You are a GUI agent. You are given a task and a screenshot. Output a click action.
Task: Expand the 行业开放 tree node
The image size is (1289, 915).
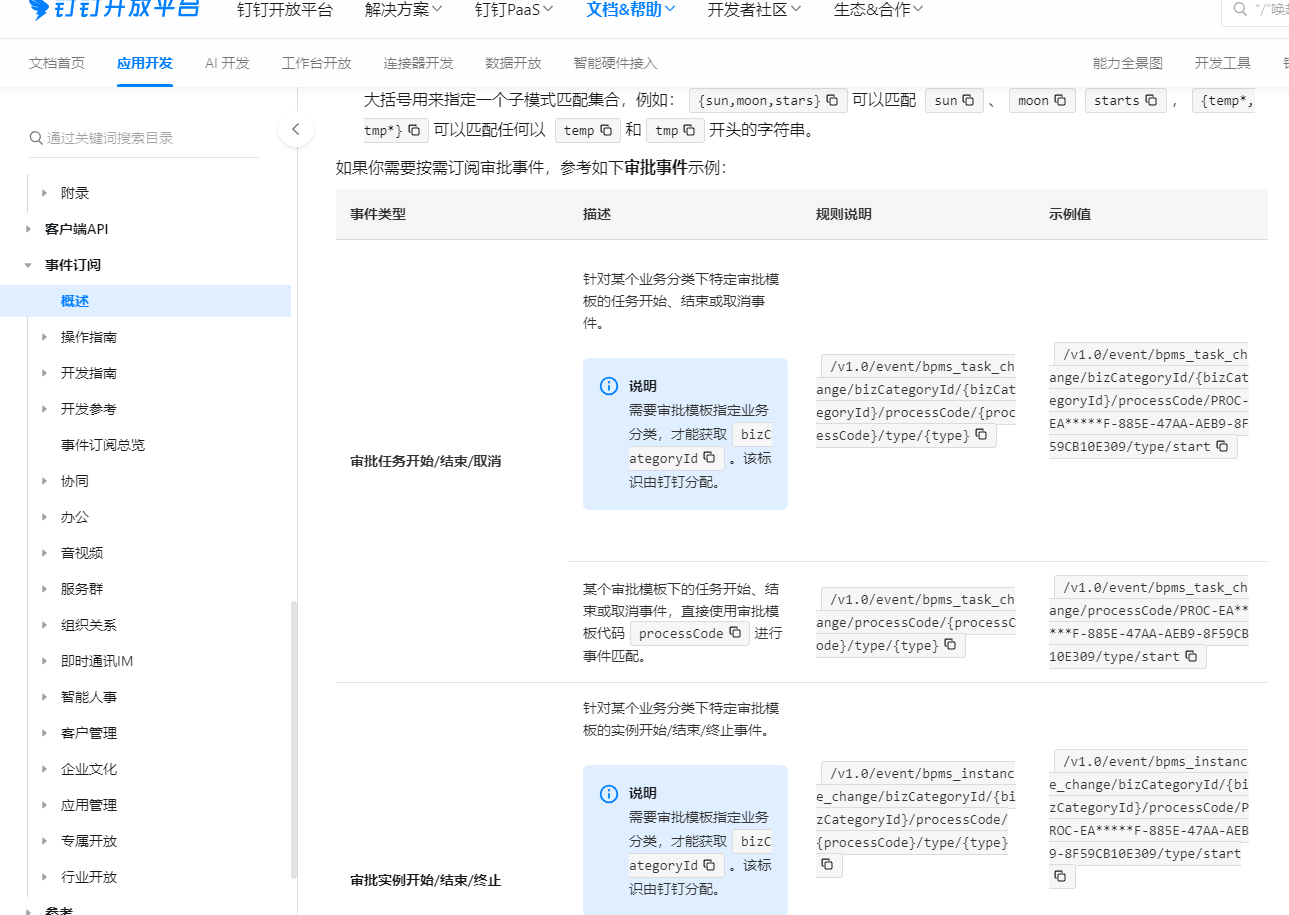pos(44,877)
